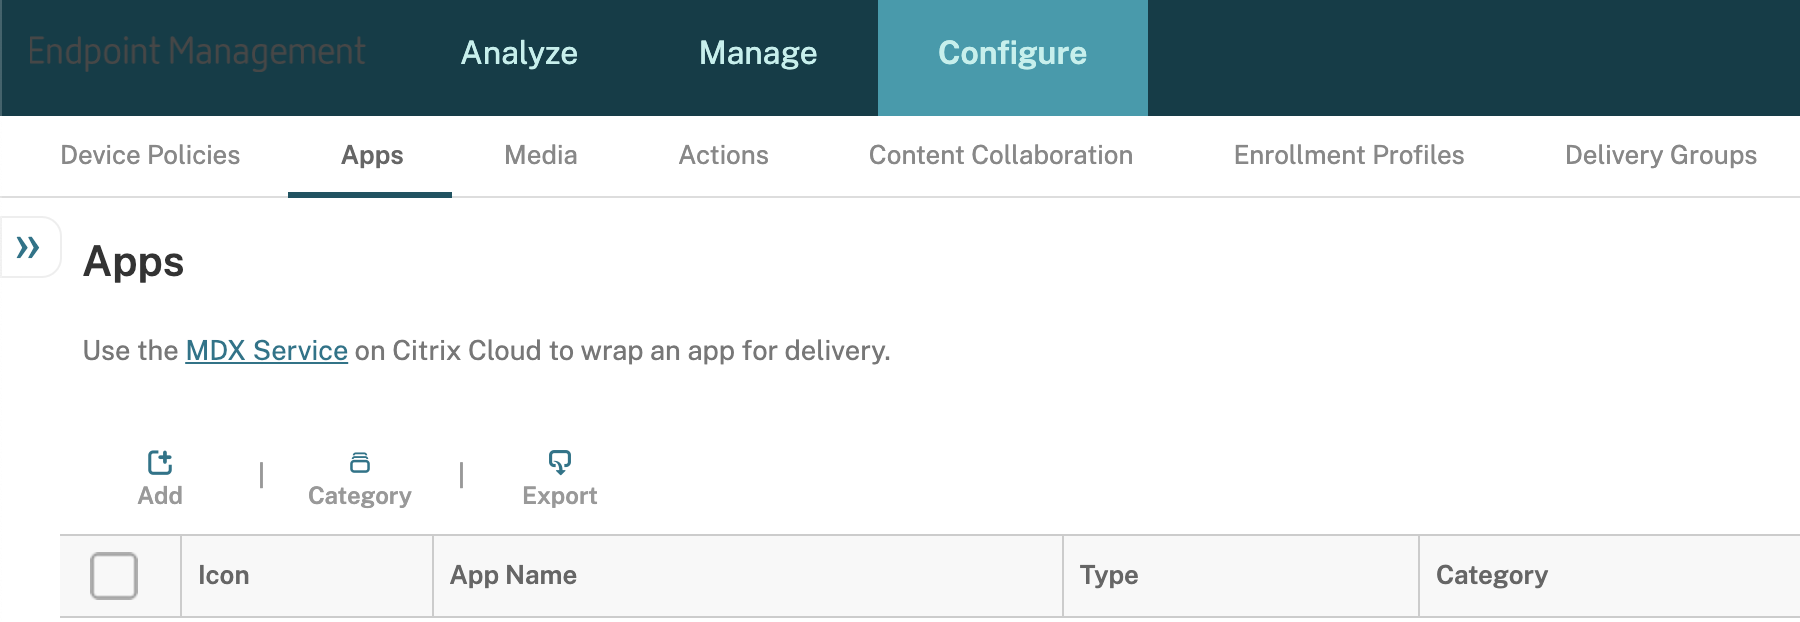The image size is (1800, 622).
Task: Switch to the Manage tab
Action: (758, 53)
